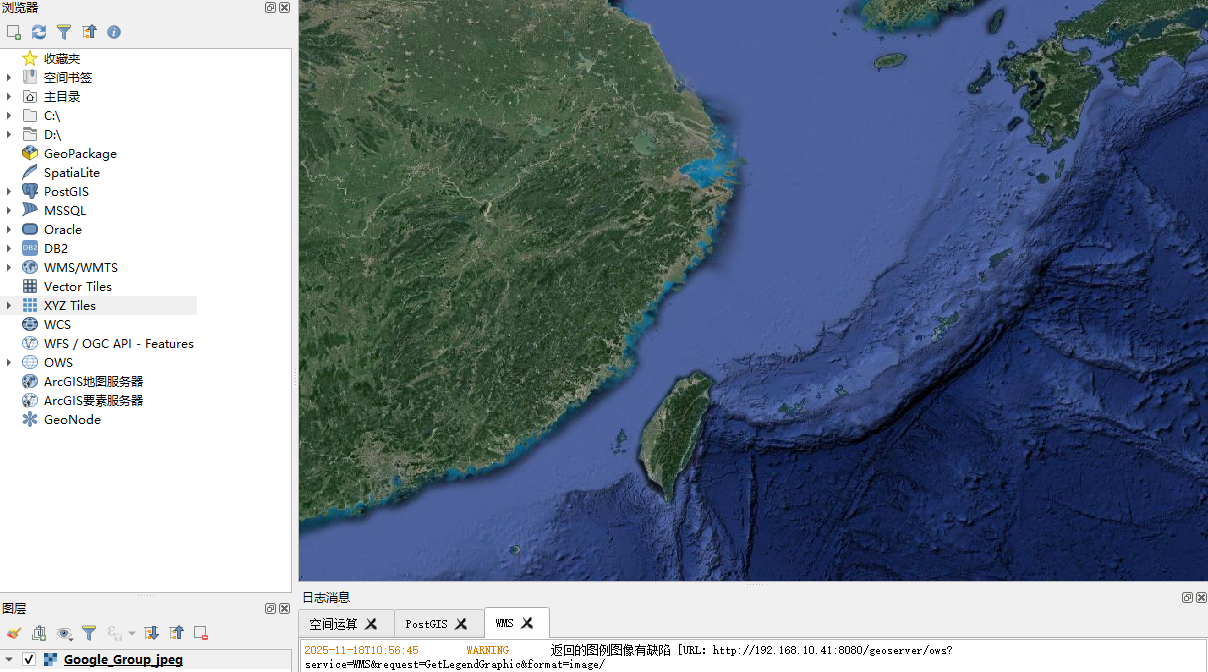Expand the WMS/WMTS tree node
Screen dimensions: 1208x672
click(9, 268)
